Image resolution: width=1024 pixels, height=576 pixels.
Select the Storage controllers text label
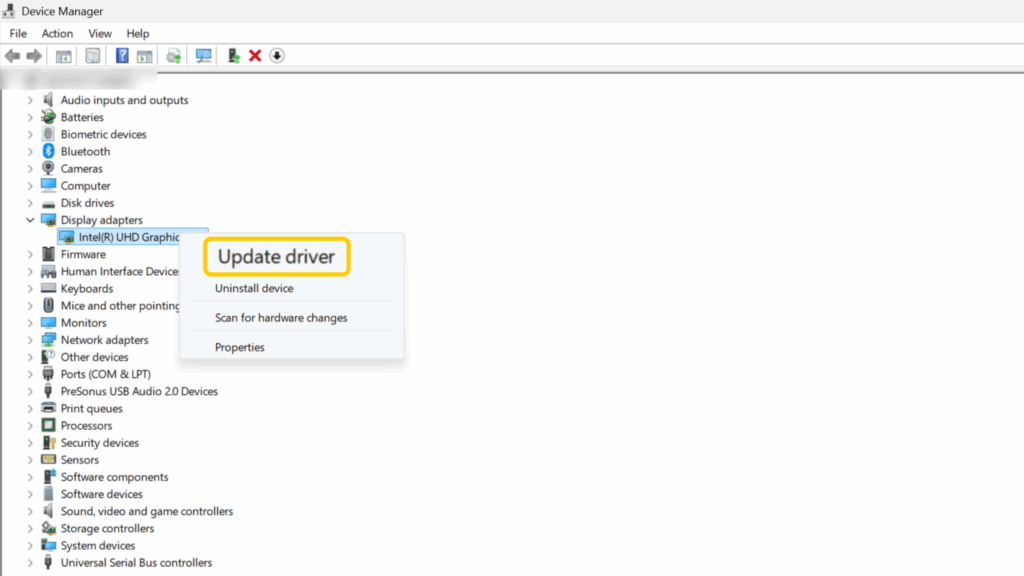tap(107, 528)
